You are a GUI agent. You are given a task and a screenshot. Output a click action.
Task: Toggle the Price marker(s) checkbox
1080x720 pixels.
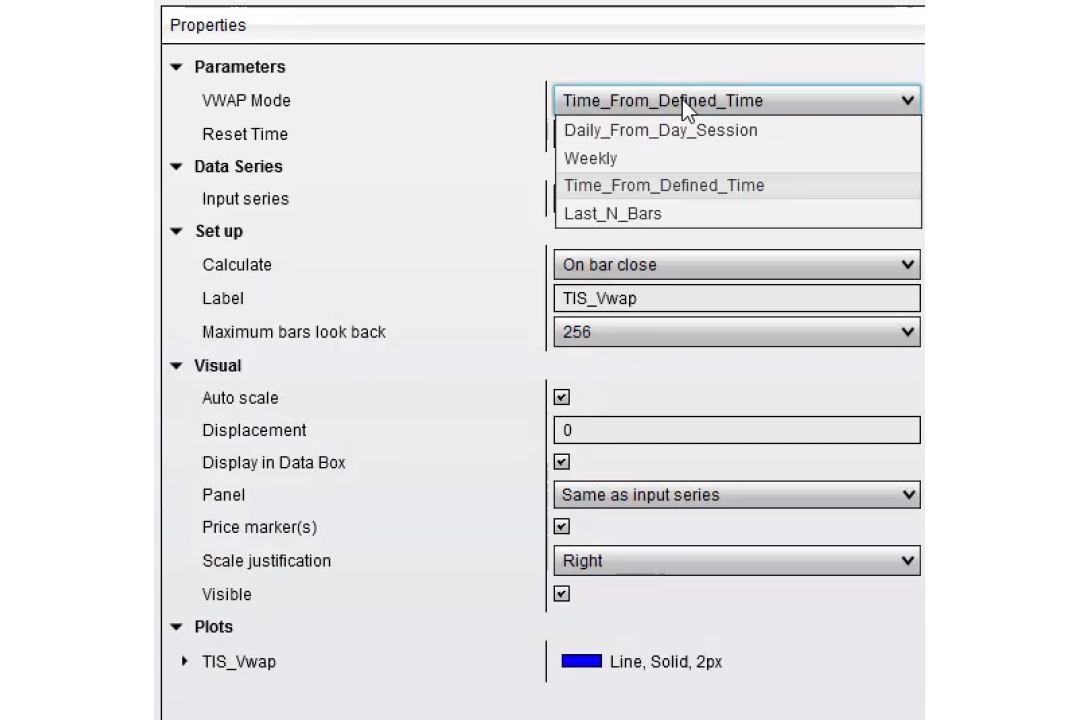(562, 527)
